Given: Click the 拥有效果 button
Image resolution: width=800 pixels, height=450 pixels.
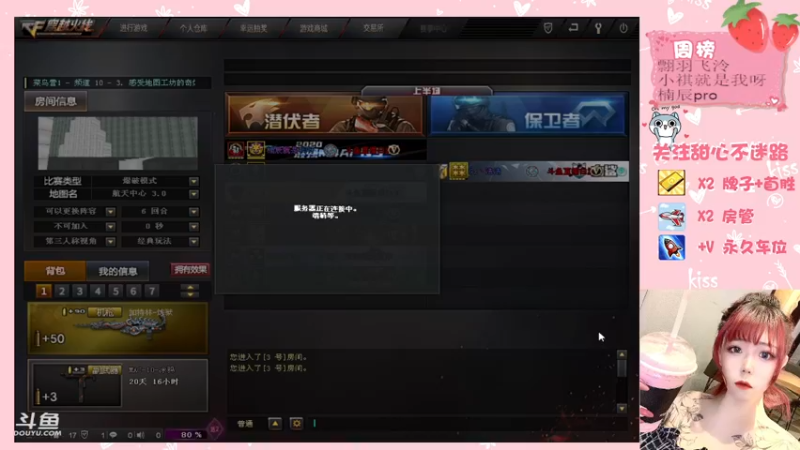Looking at the screenshot, I should (x=190, y=270).
